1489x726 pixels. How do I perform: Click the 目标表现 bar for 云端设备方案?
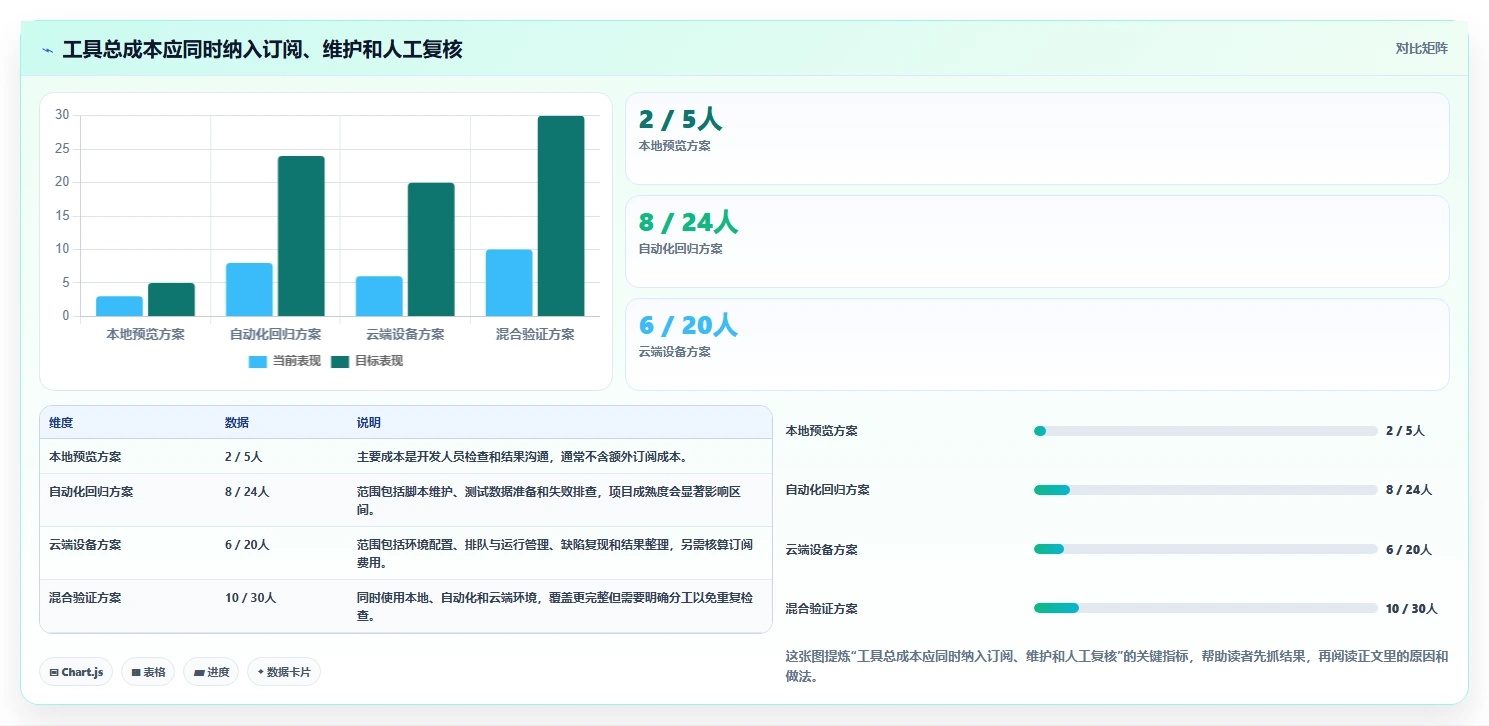point(431,249)
